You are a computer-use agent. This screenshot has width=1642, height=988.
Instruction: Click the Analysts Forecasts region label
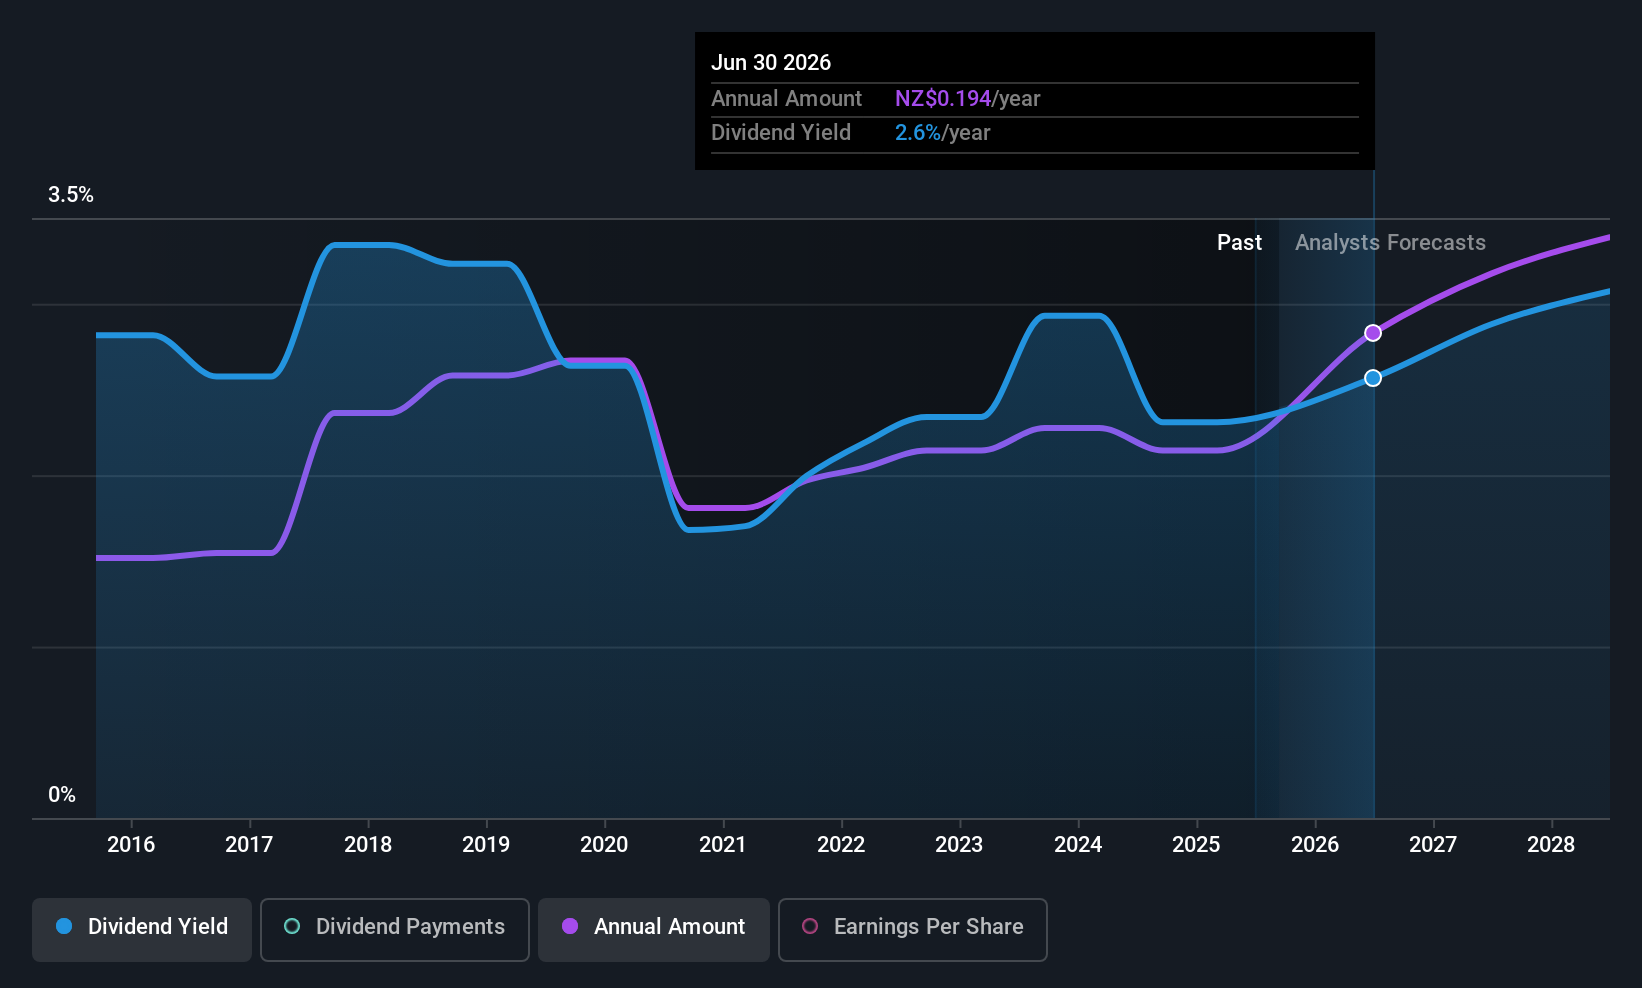point(1390,243)
